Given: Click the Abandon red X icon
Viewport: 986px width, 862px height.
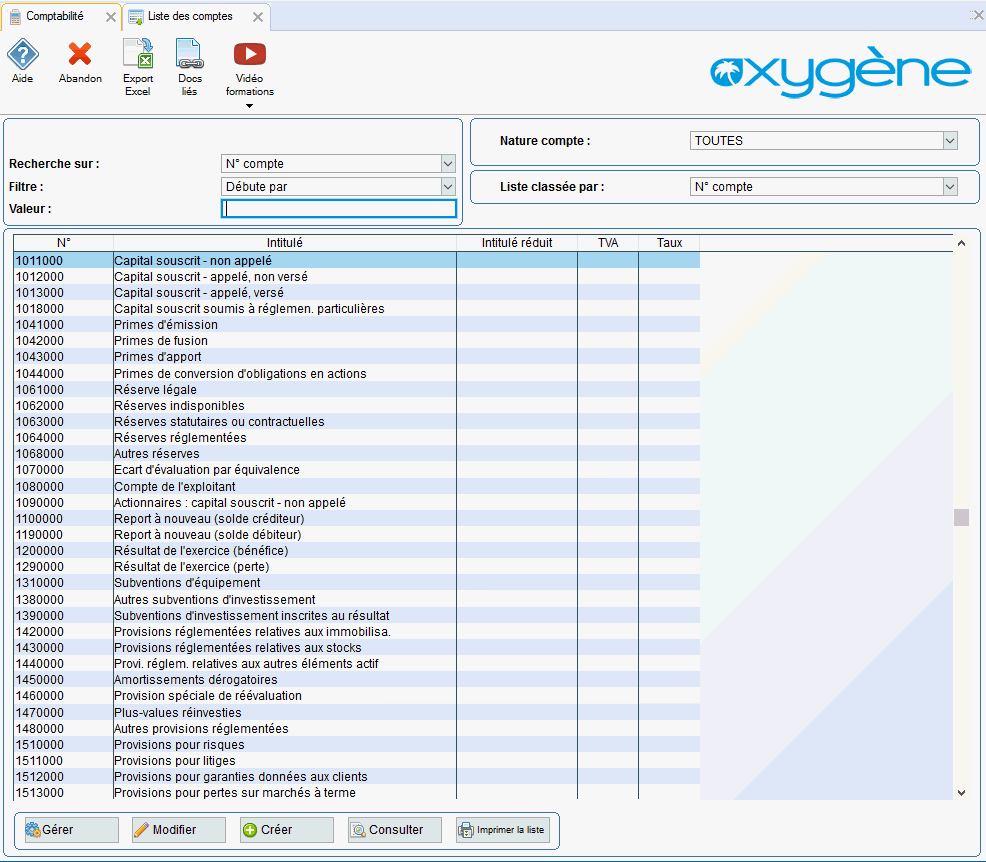Looking at the screenshot, I should coord(80,55).
